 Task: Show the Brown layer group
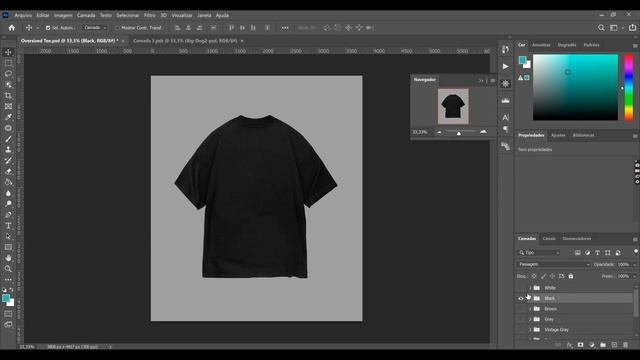coord(521,309)
